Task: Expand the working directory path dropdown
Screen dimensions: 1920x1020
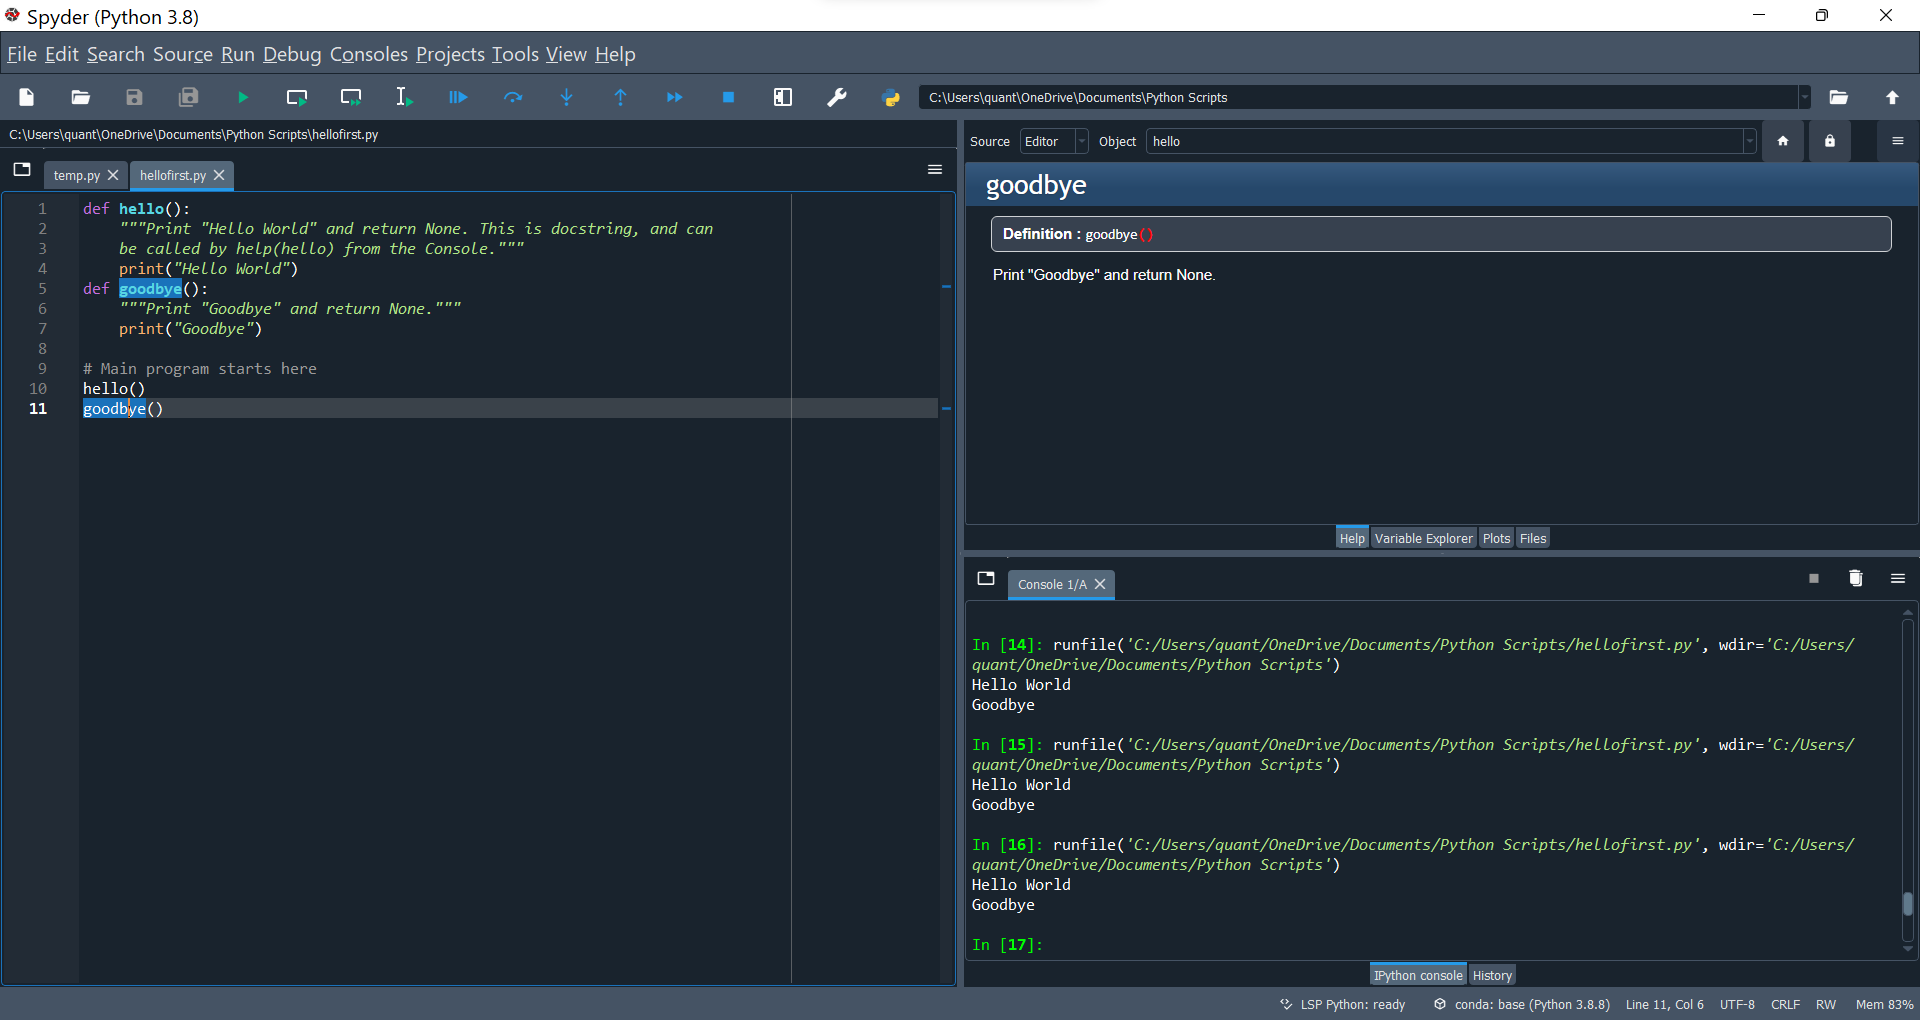Action: coord(1804,97)
